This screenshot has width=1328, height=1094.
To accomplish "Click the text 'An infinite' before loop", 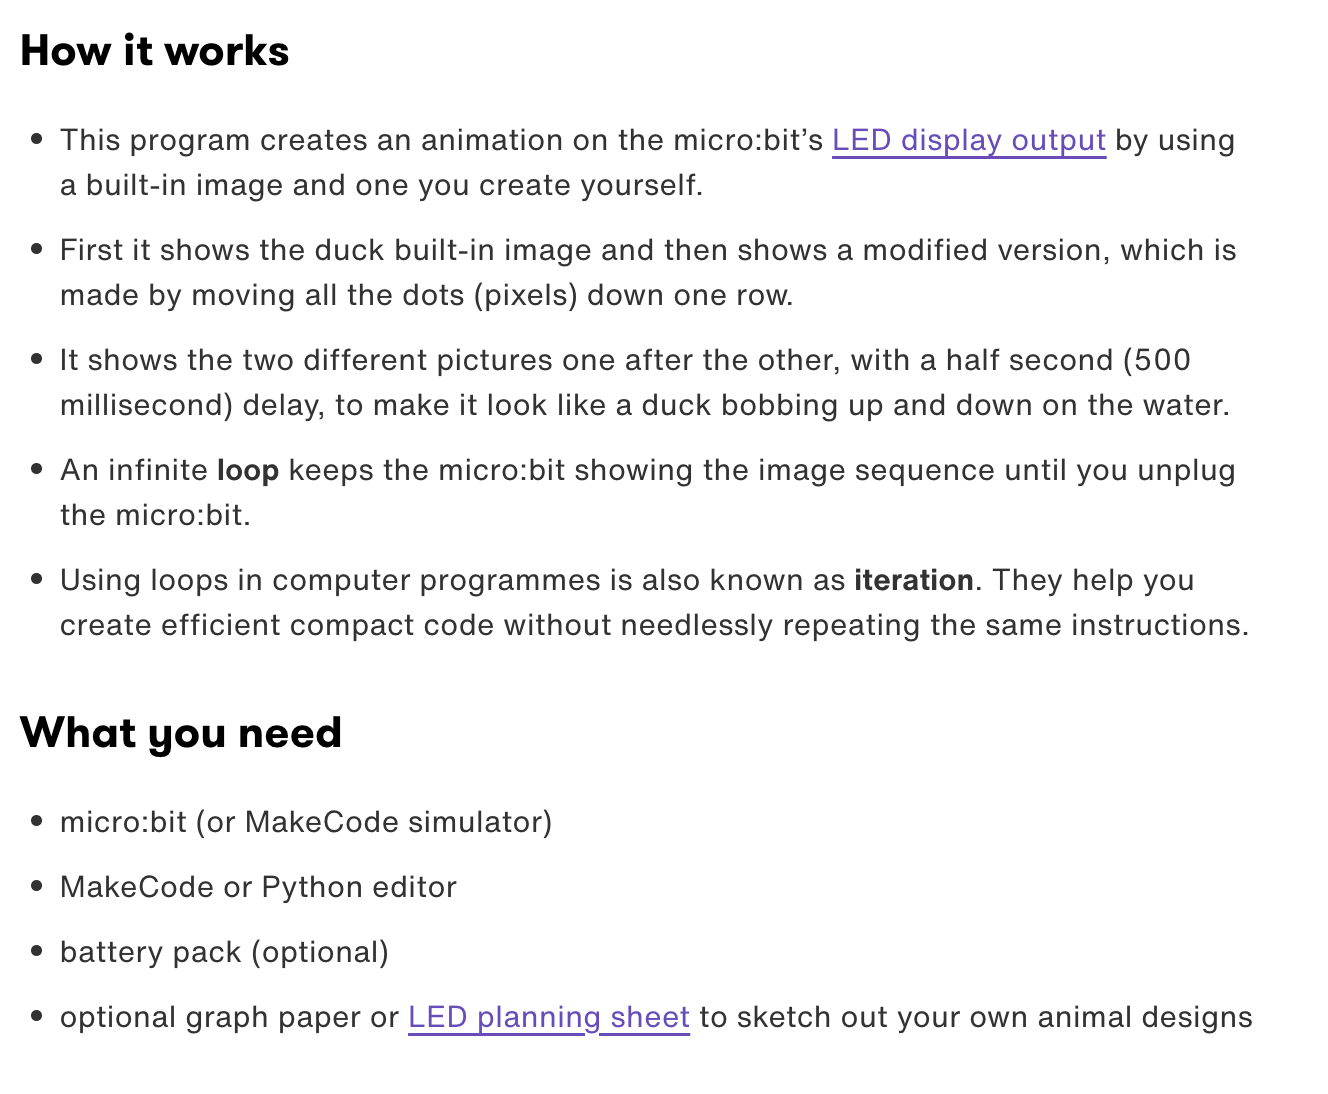I will point(134,470).
